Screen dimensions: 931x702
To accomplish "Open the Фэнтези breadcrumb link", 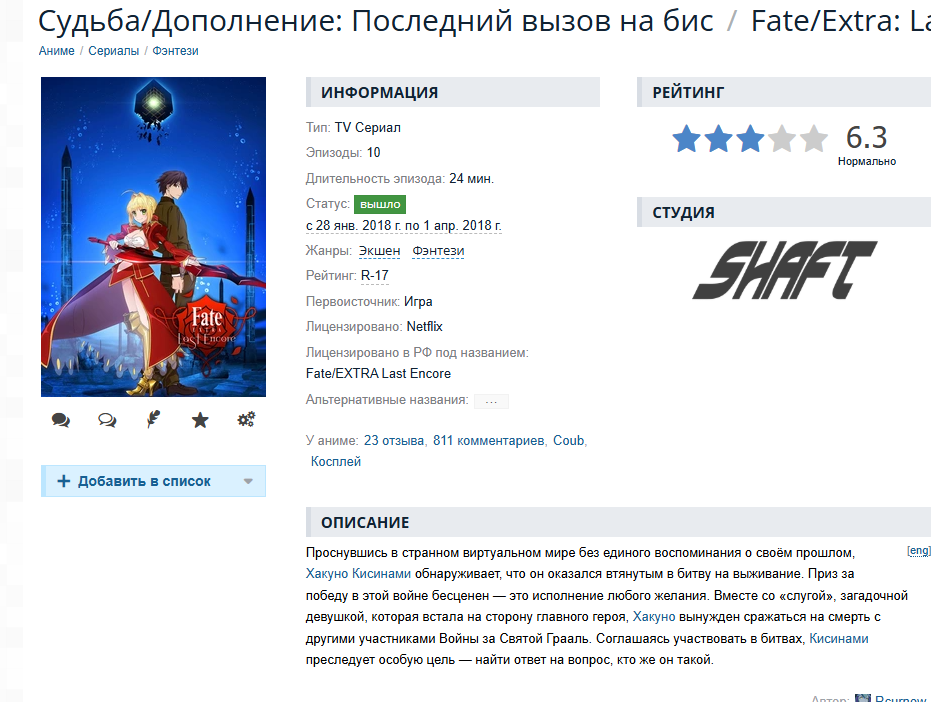I will tap(175, 51).
